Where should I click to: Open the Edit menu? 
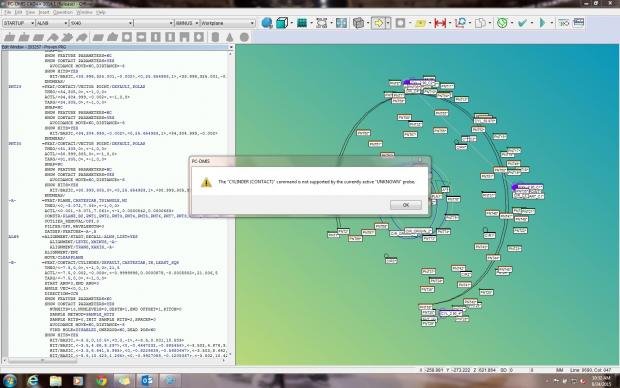click(x=18, y=12)
